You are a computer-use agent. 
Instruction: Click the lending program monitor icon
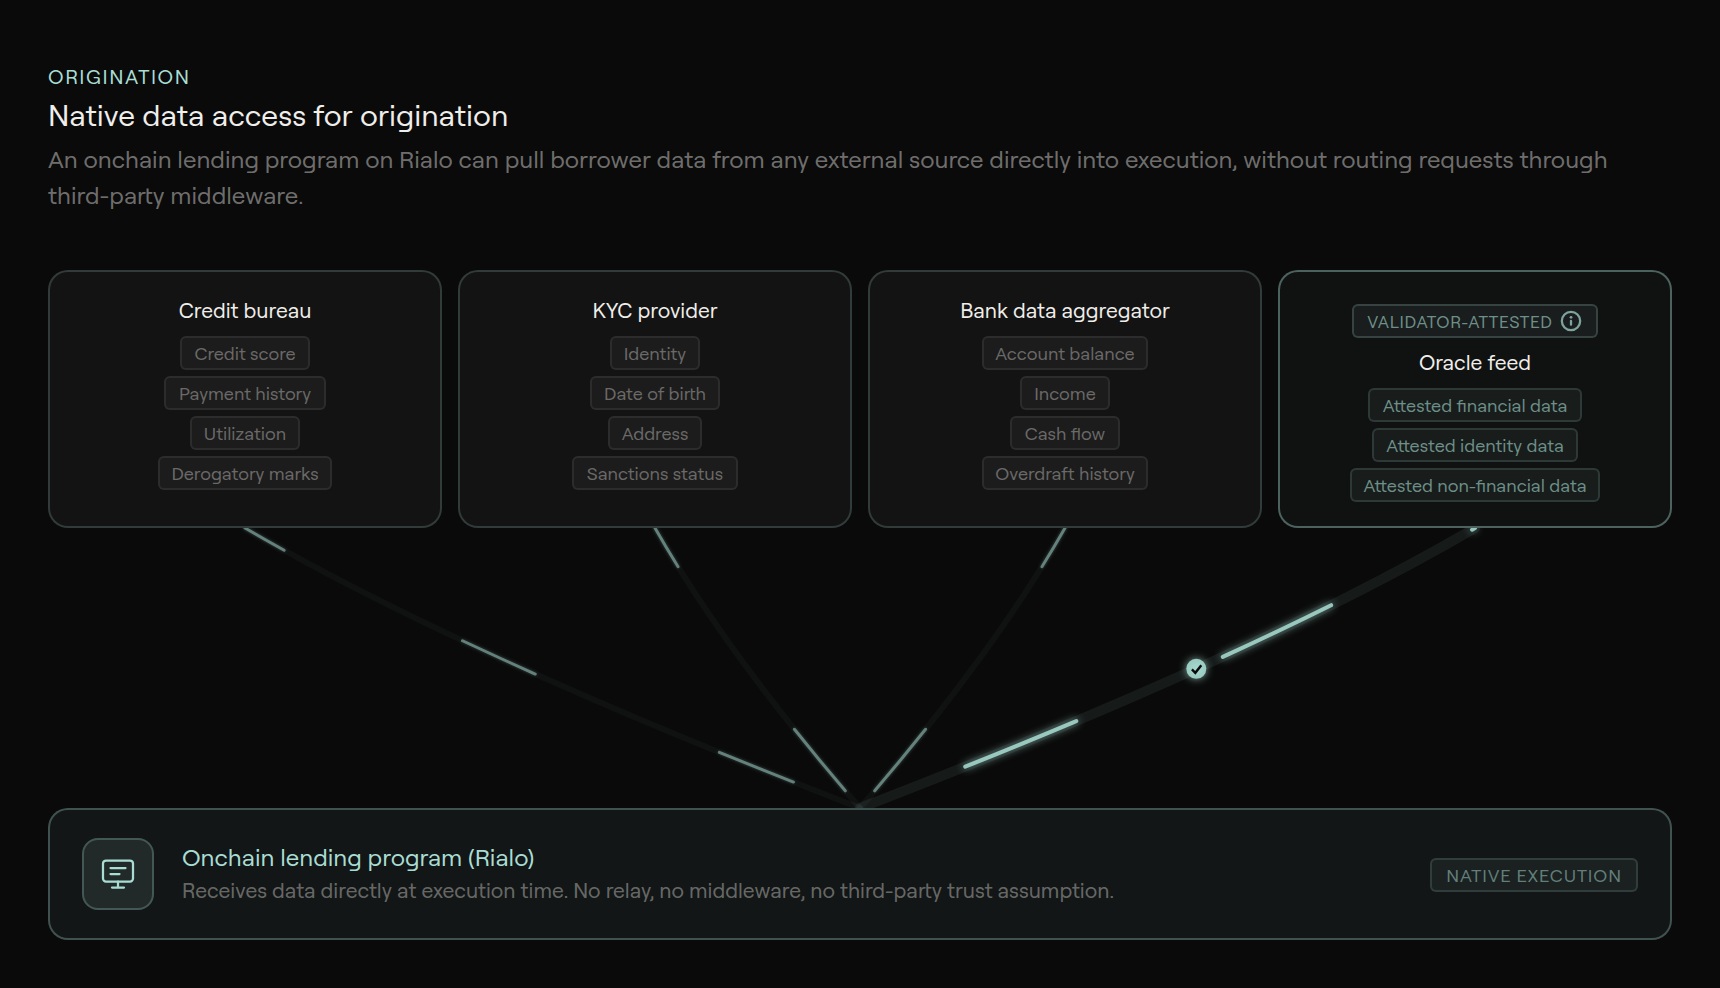tap(118, 874)
